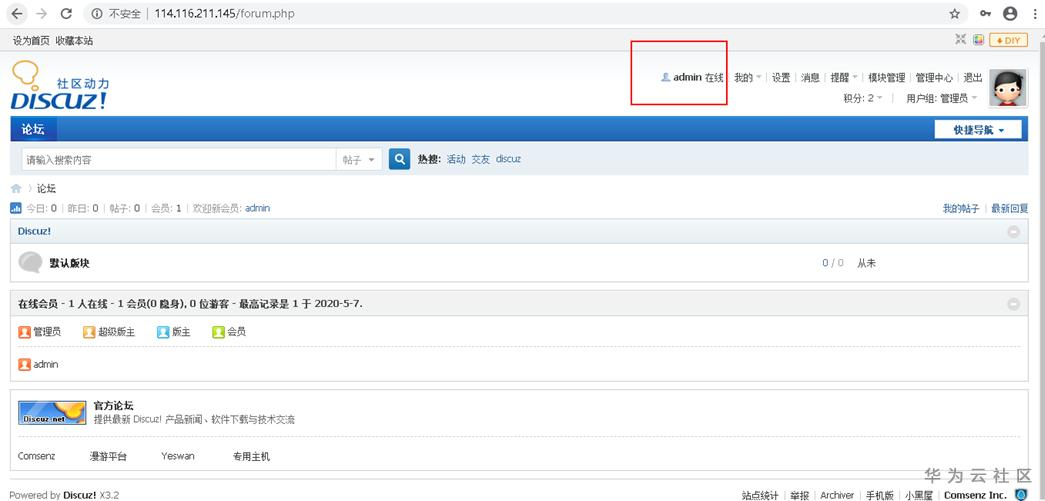Open 模块管理 link
1045x501 pixels.
pos(886,77)
